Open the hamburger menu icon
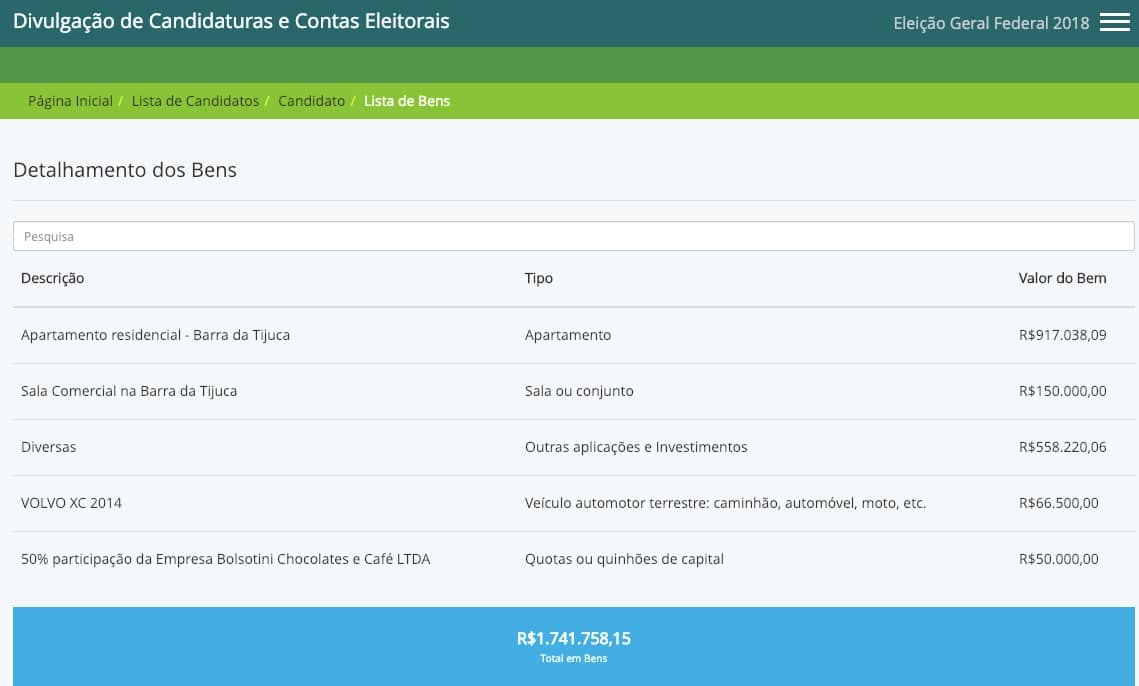The width and height of the screenshot is (1139, 686). tap(1114, 22)
